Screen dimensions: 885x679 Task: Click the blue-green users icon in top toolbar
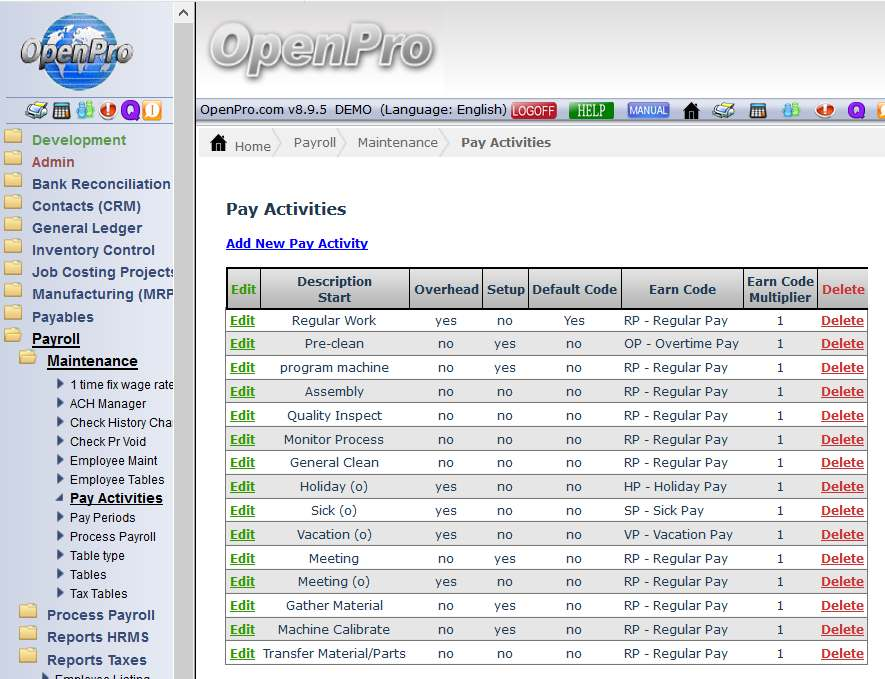pyautogui.click(x=791, y=110)
